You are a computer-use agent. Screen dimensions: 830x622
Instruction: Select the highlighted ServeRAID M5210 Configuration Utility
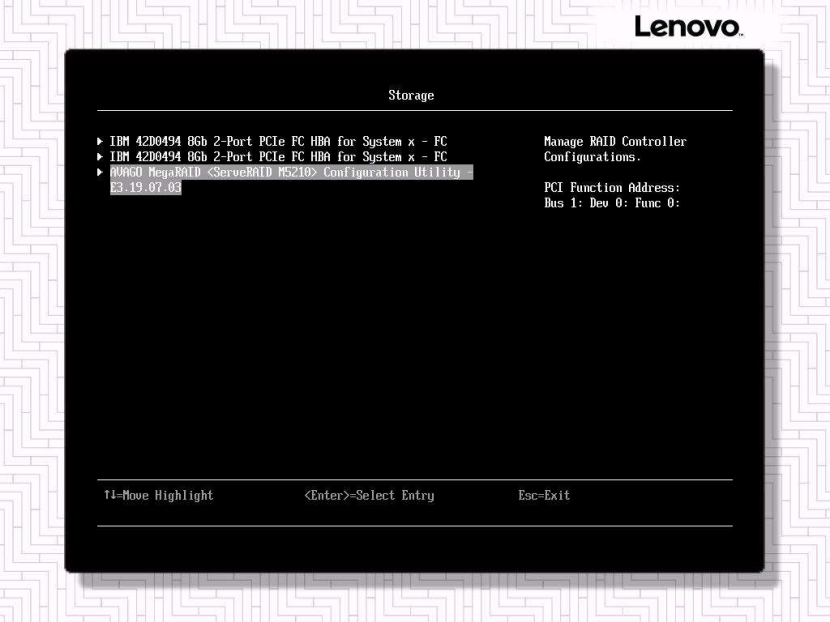pyautogui.click(x=290, y=171)
